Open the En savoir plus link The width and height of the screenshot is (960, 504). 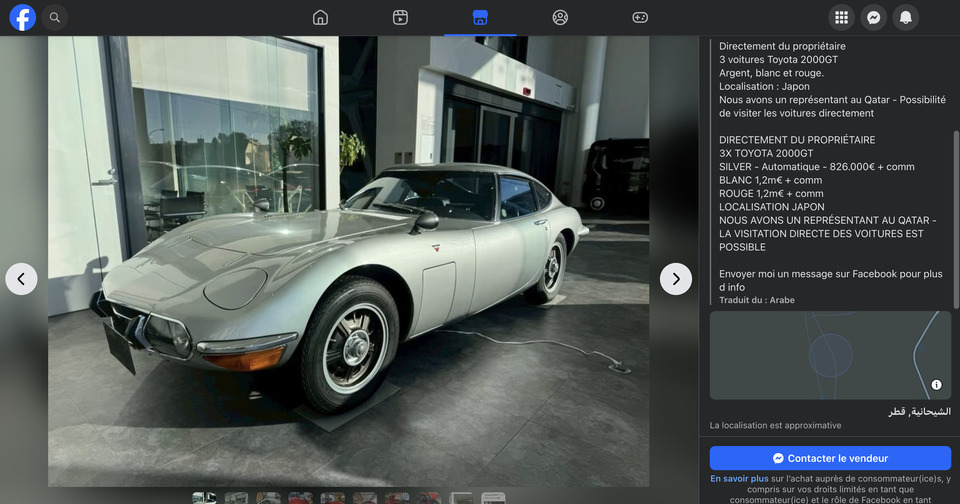point(739,479)
